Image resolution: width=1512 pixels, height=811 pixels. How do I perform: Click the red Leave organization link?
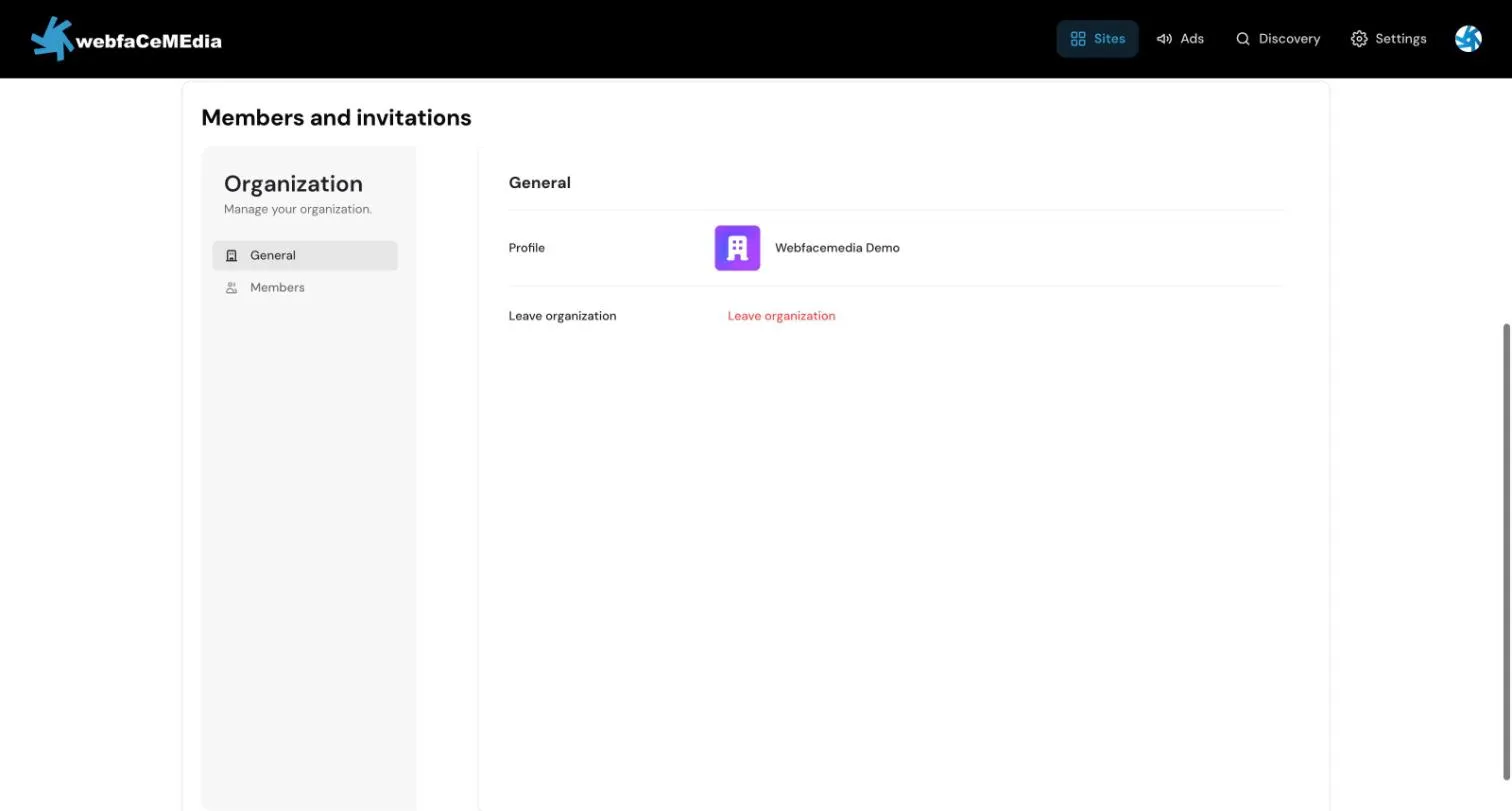(x=781, y=316)
